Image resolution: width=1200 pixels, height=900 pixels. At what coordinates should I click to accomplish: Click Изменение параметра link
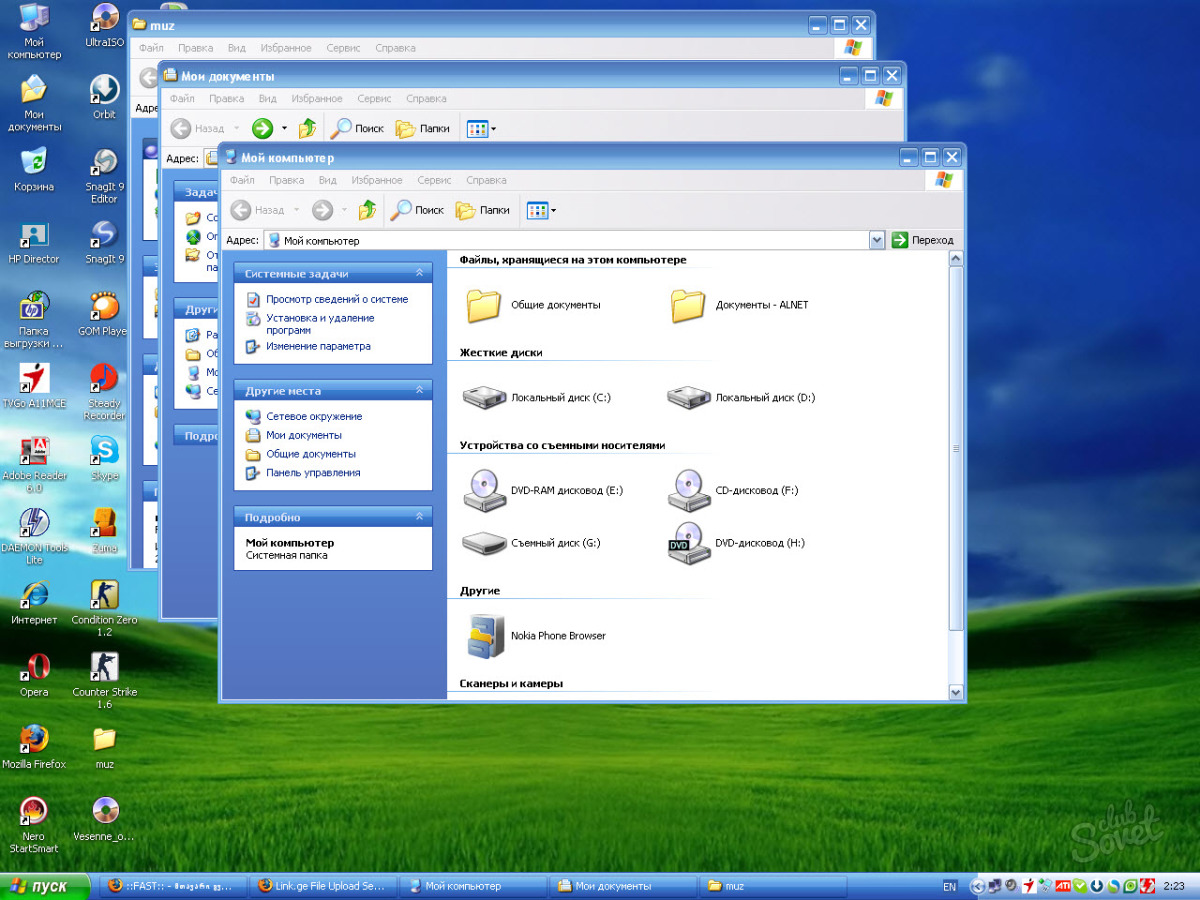click(x=318, y=346)
